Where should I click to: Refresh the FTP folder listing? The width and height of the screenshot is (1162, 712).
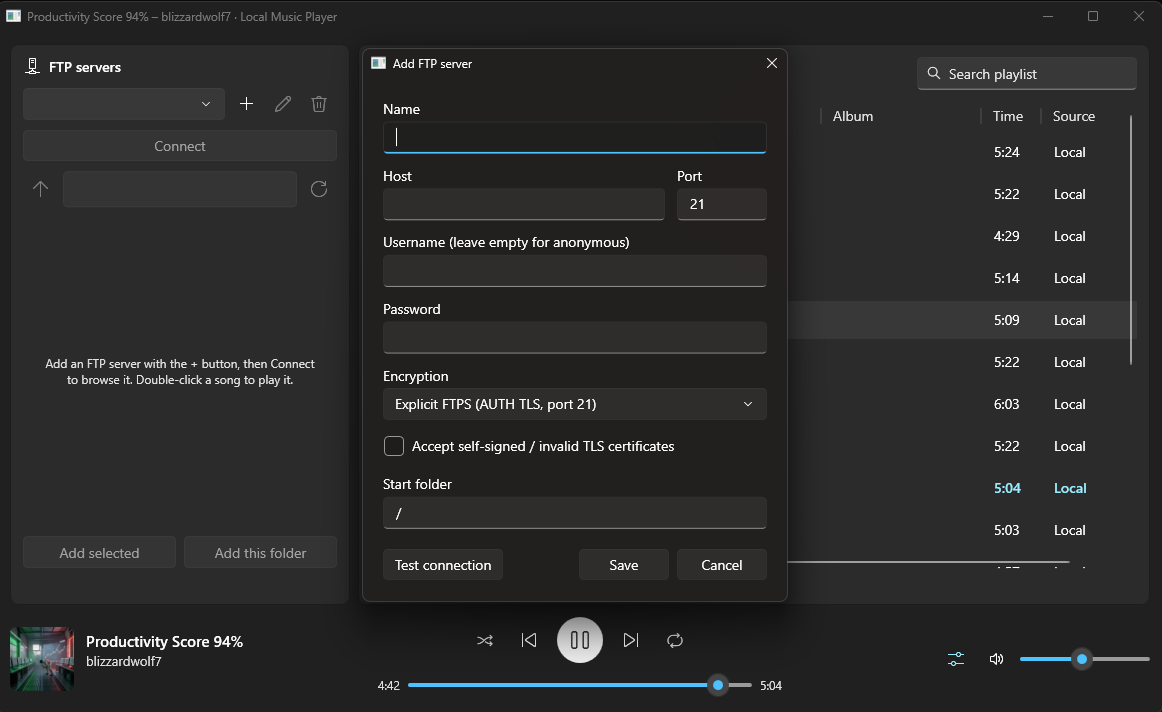[319, 189]
